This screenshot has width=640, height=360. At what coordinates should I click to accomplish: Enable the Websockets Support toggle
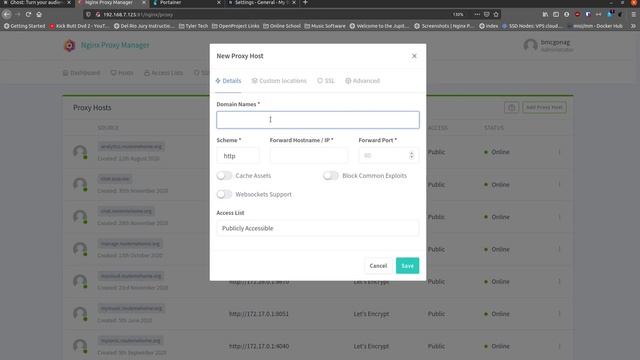point(224,194)
